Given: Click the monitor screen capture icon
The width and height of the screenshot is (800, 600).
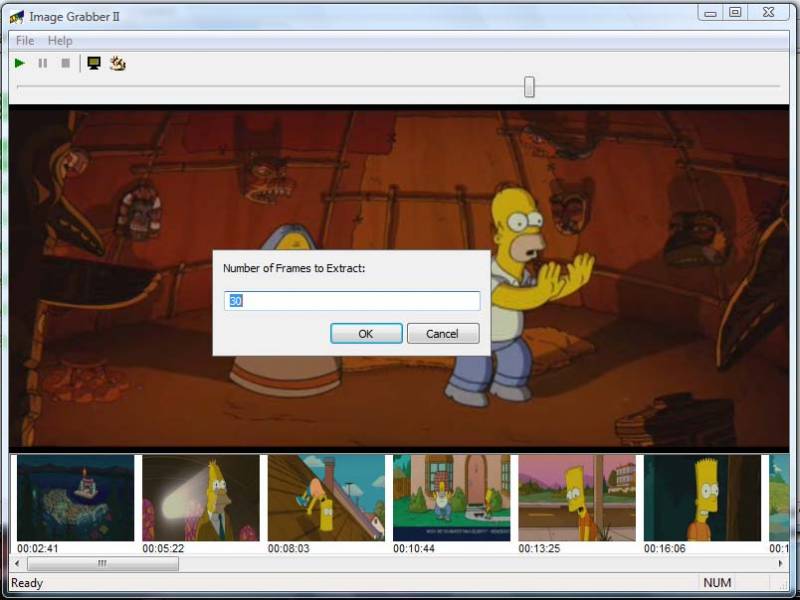Looking at the screenshot, I should click(94, 63).
